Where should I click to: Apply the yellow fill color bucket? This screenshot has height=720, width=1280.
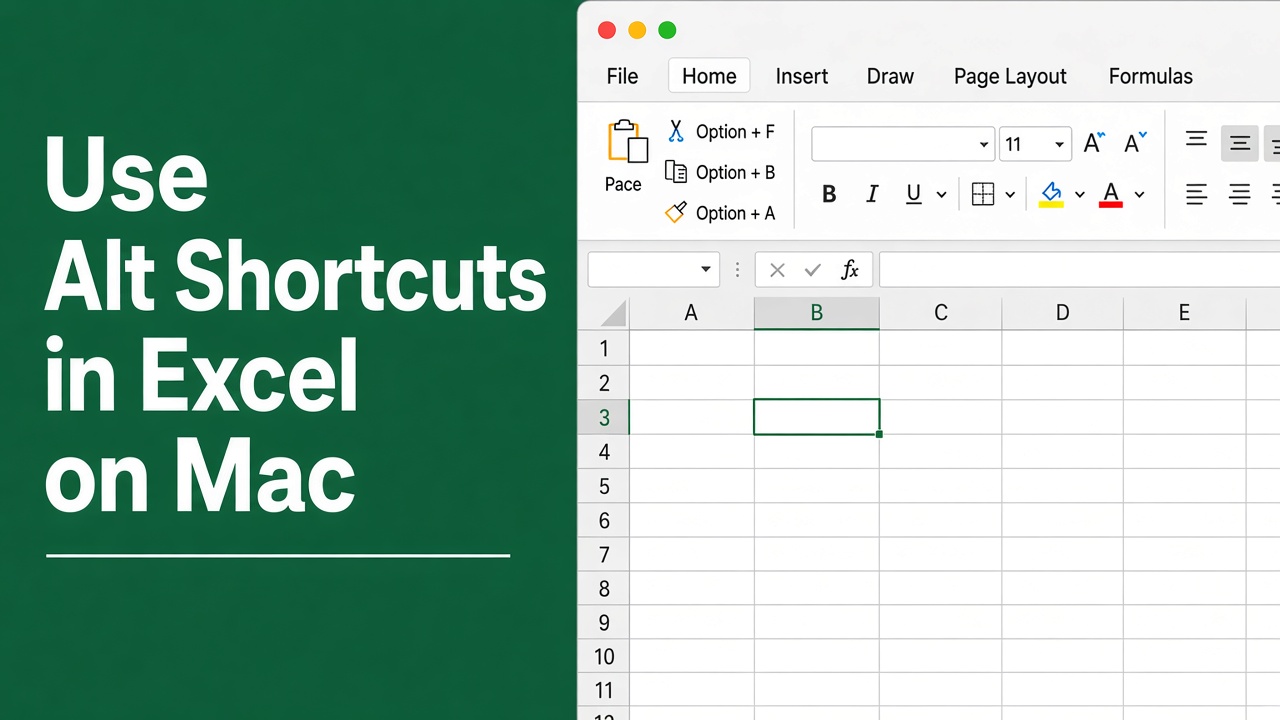1051,194
